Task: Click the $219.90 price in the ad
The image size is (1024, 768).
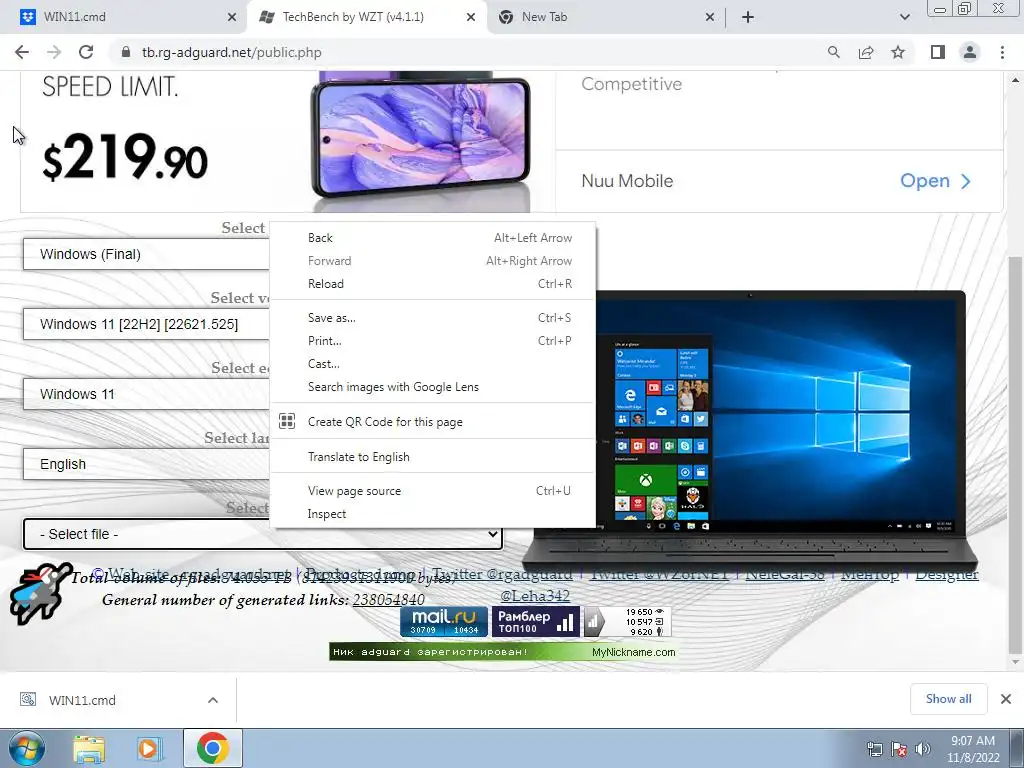Action: point(125,157)
